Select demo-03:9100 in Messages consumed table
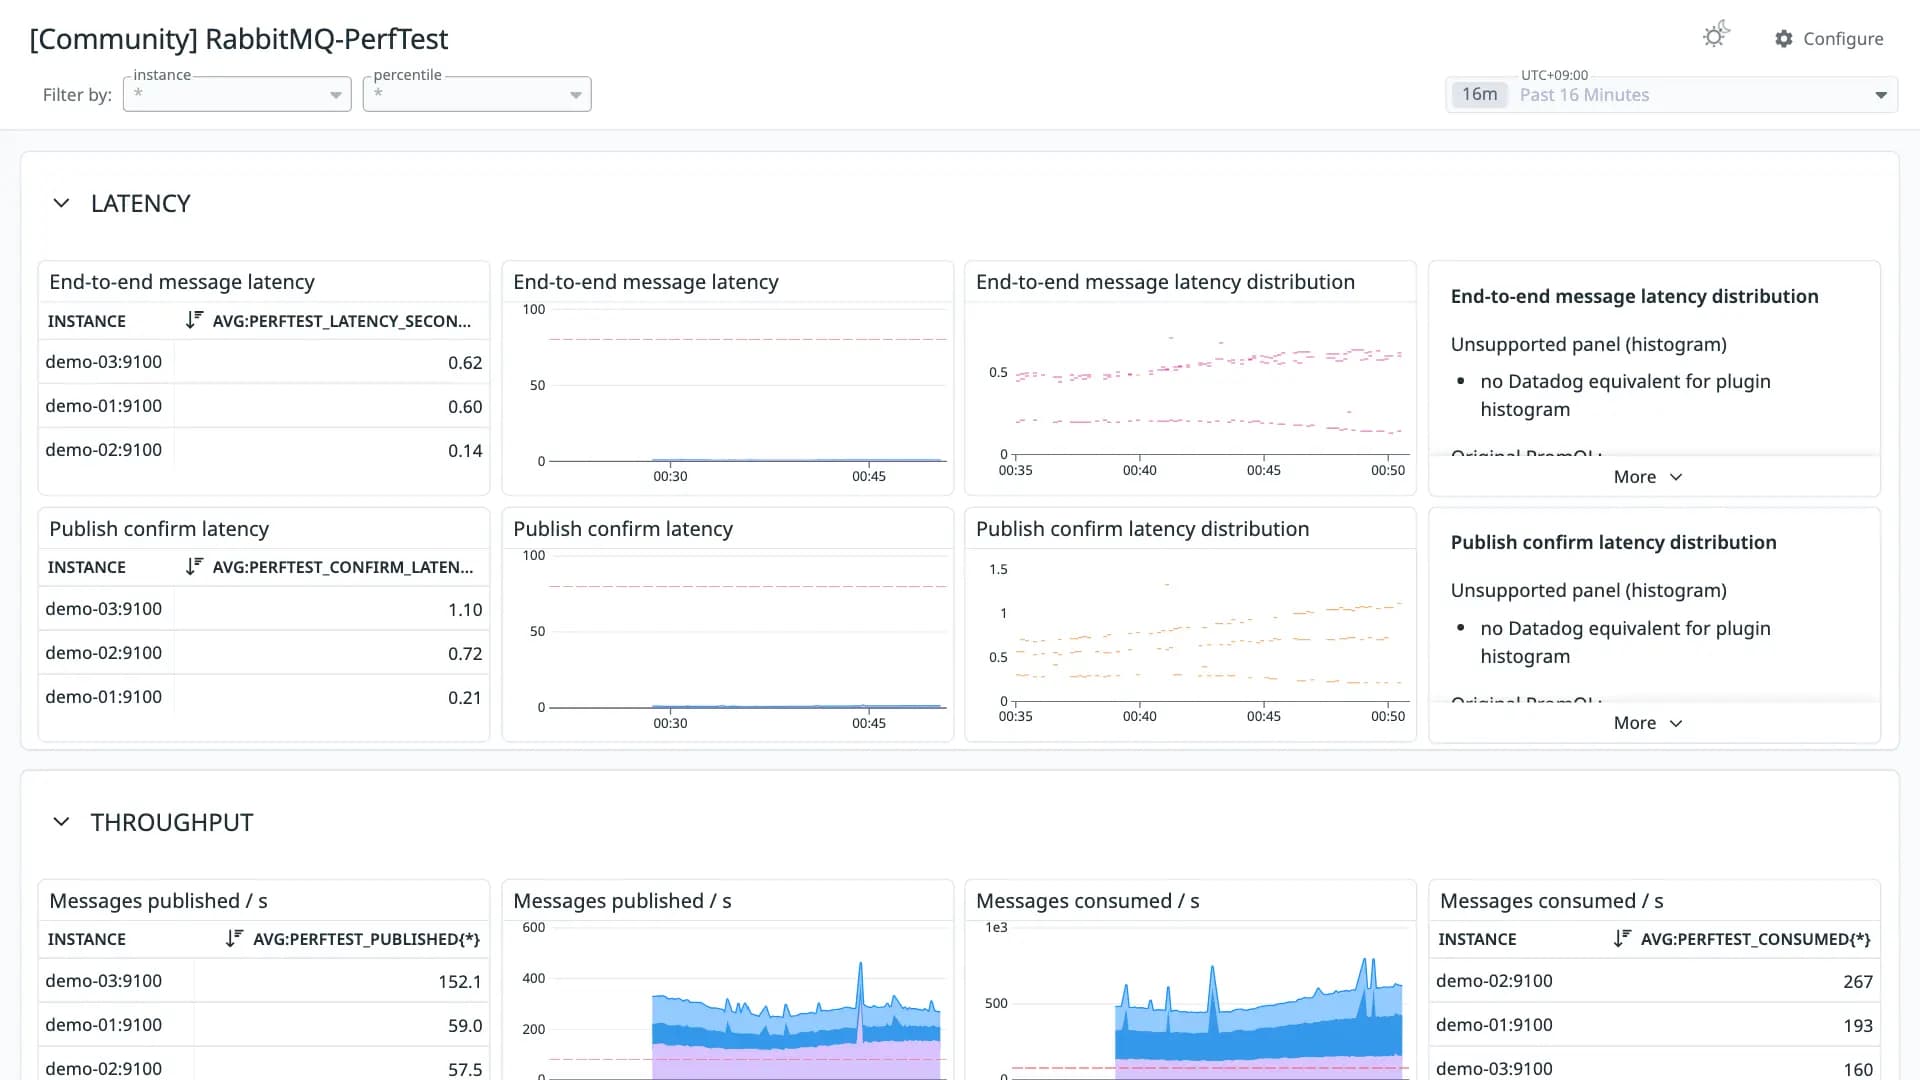The height and width of the screenshot is (1080, 1920). point(1494,1069)
